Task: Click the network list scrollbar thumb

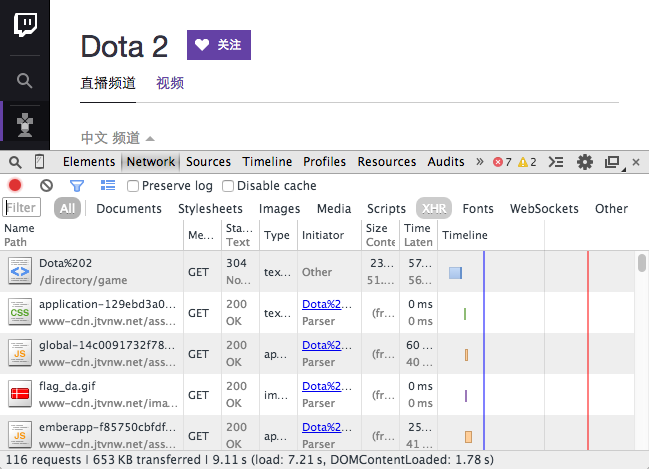Action: click(642, 263)
